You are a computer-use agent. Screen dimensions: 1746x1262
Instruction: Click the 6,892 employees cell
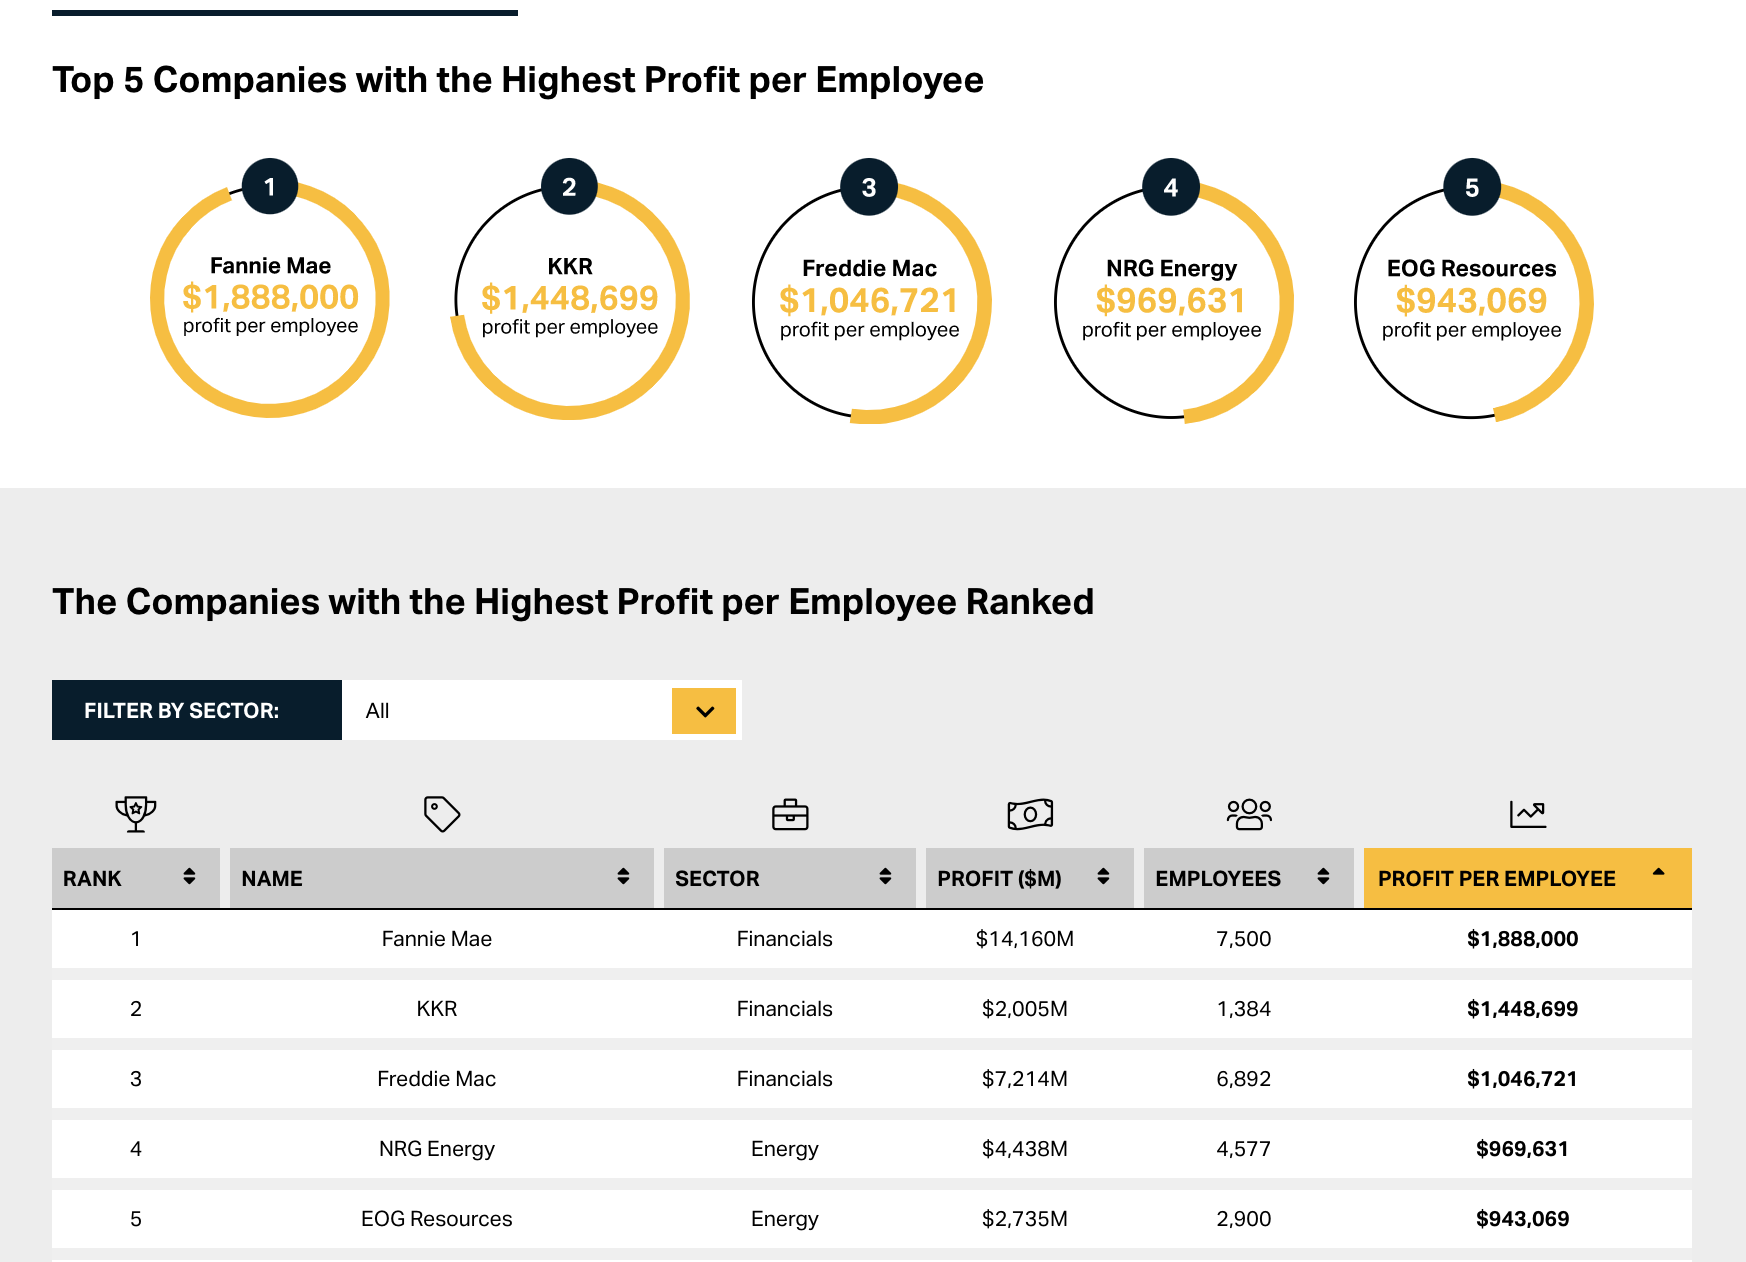(1244, 1079)
